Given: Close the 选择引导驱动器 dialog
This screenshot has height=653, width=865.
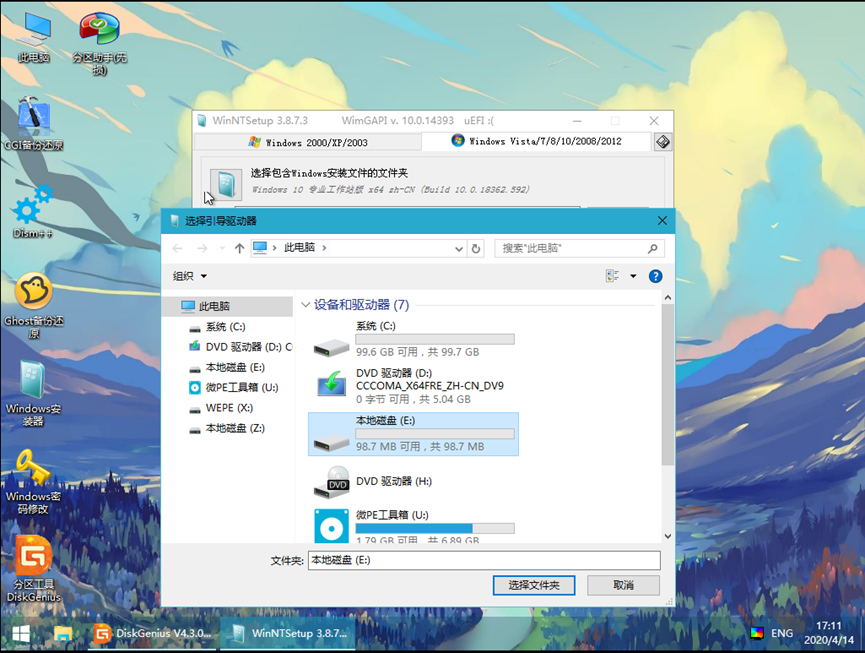Looking at the screenshot, I should tap(662, 221).
